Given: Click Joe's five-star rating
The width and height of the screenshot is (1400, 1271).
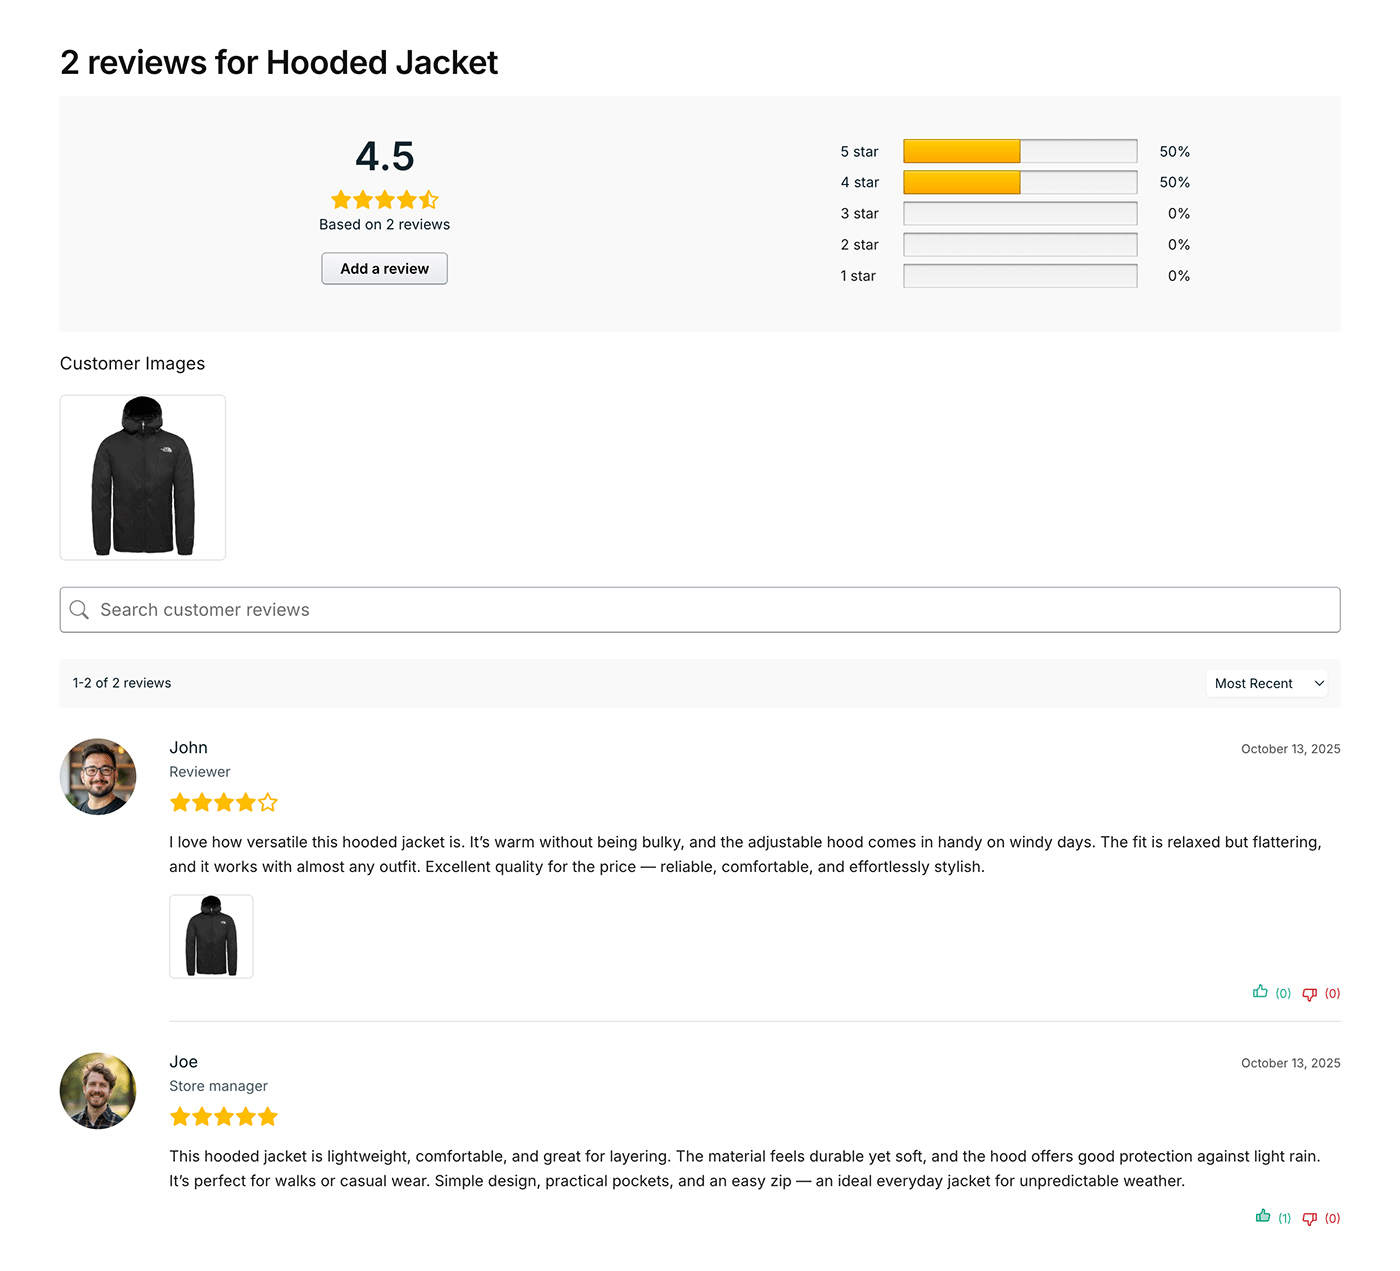Looking at the screenshot, I should [223, 1117].
